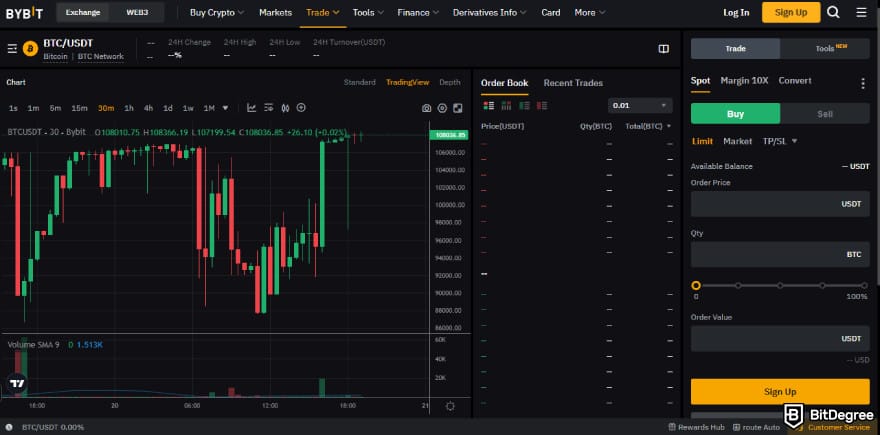Change the candlestick chart type icon
880x435 pixels.
285,108
